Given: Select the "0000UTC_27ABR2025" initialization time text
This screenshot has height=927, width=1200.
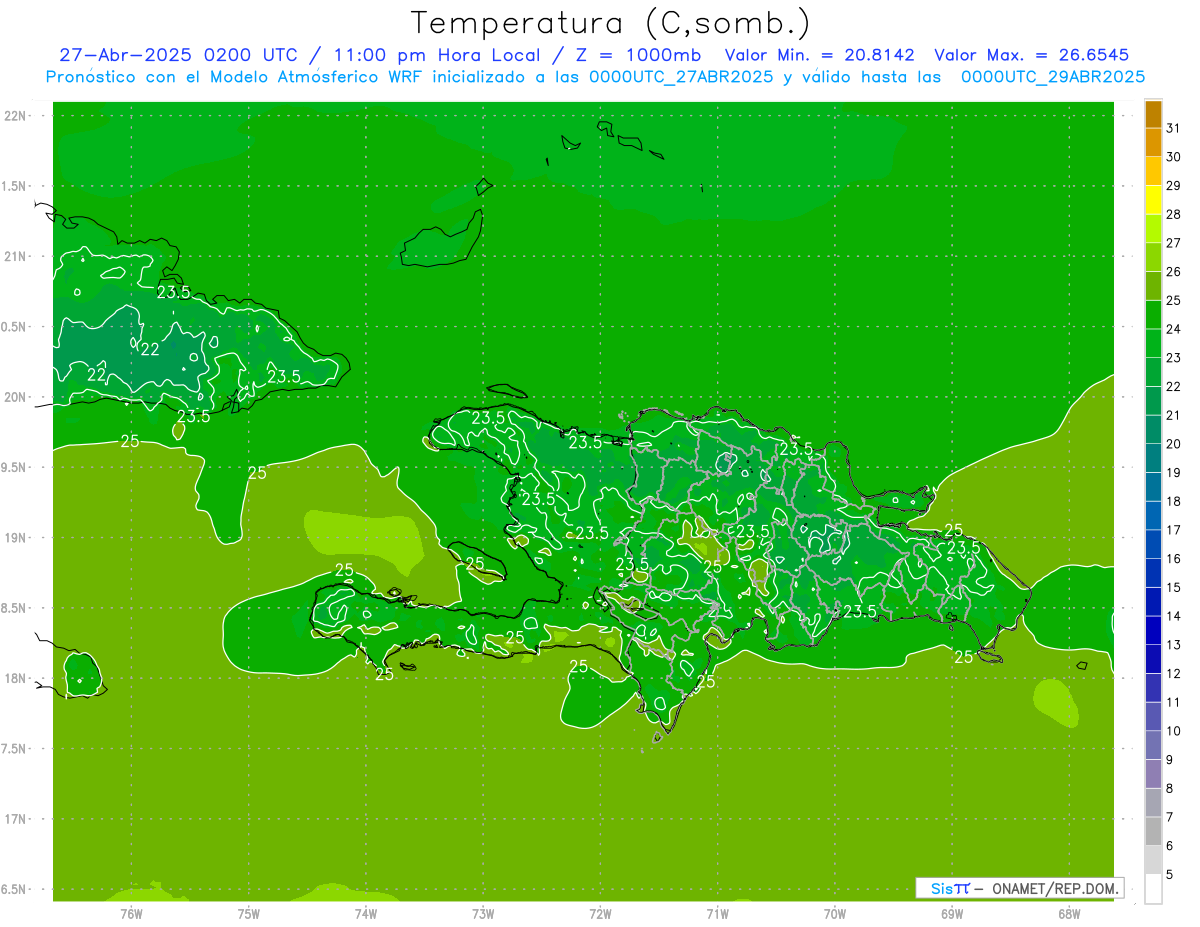Looking at the screenshot, I should [x=680, y=77].
